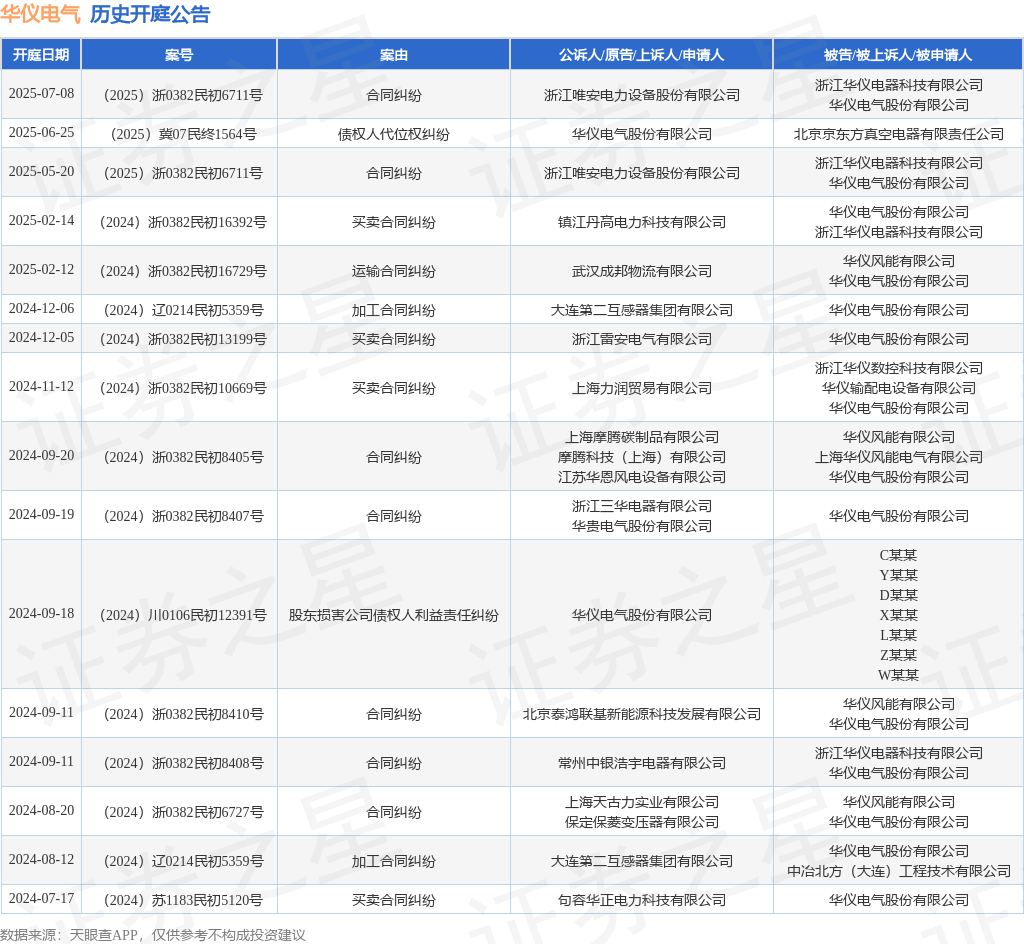Click defendant X某某
This screenshot has height=944, width=1024.
899,616
